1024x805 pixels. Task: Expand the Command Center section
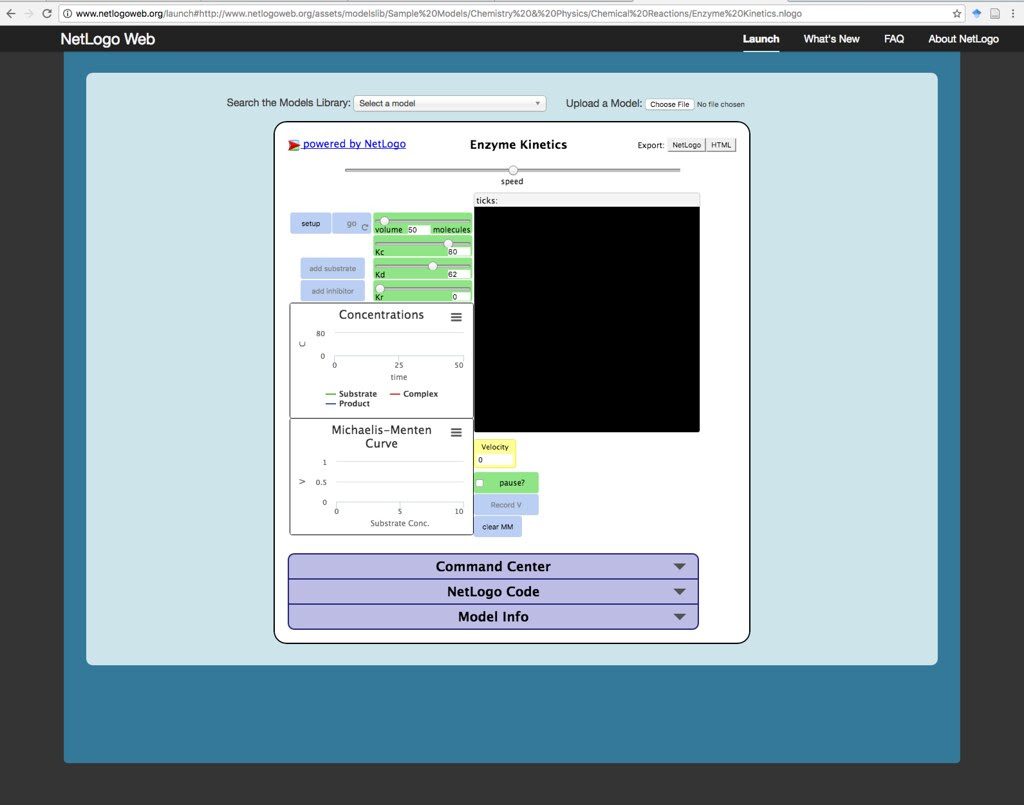point(493,567)
